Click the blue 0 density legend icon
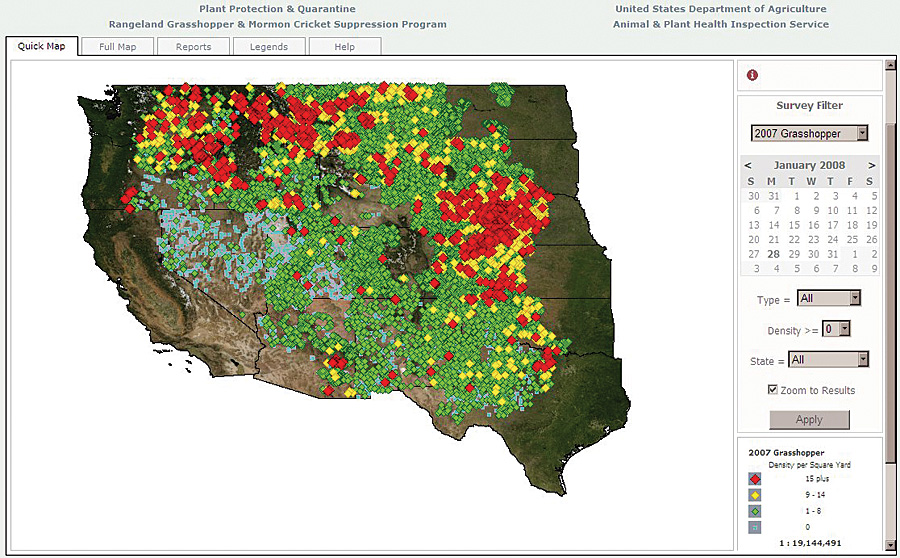Viewport: 900px width, 558px height. 755,526
